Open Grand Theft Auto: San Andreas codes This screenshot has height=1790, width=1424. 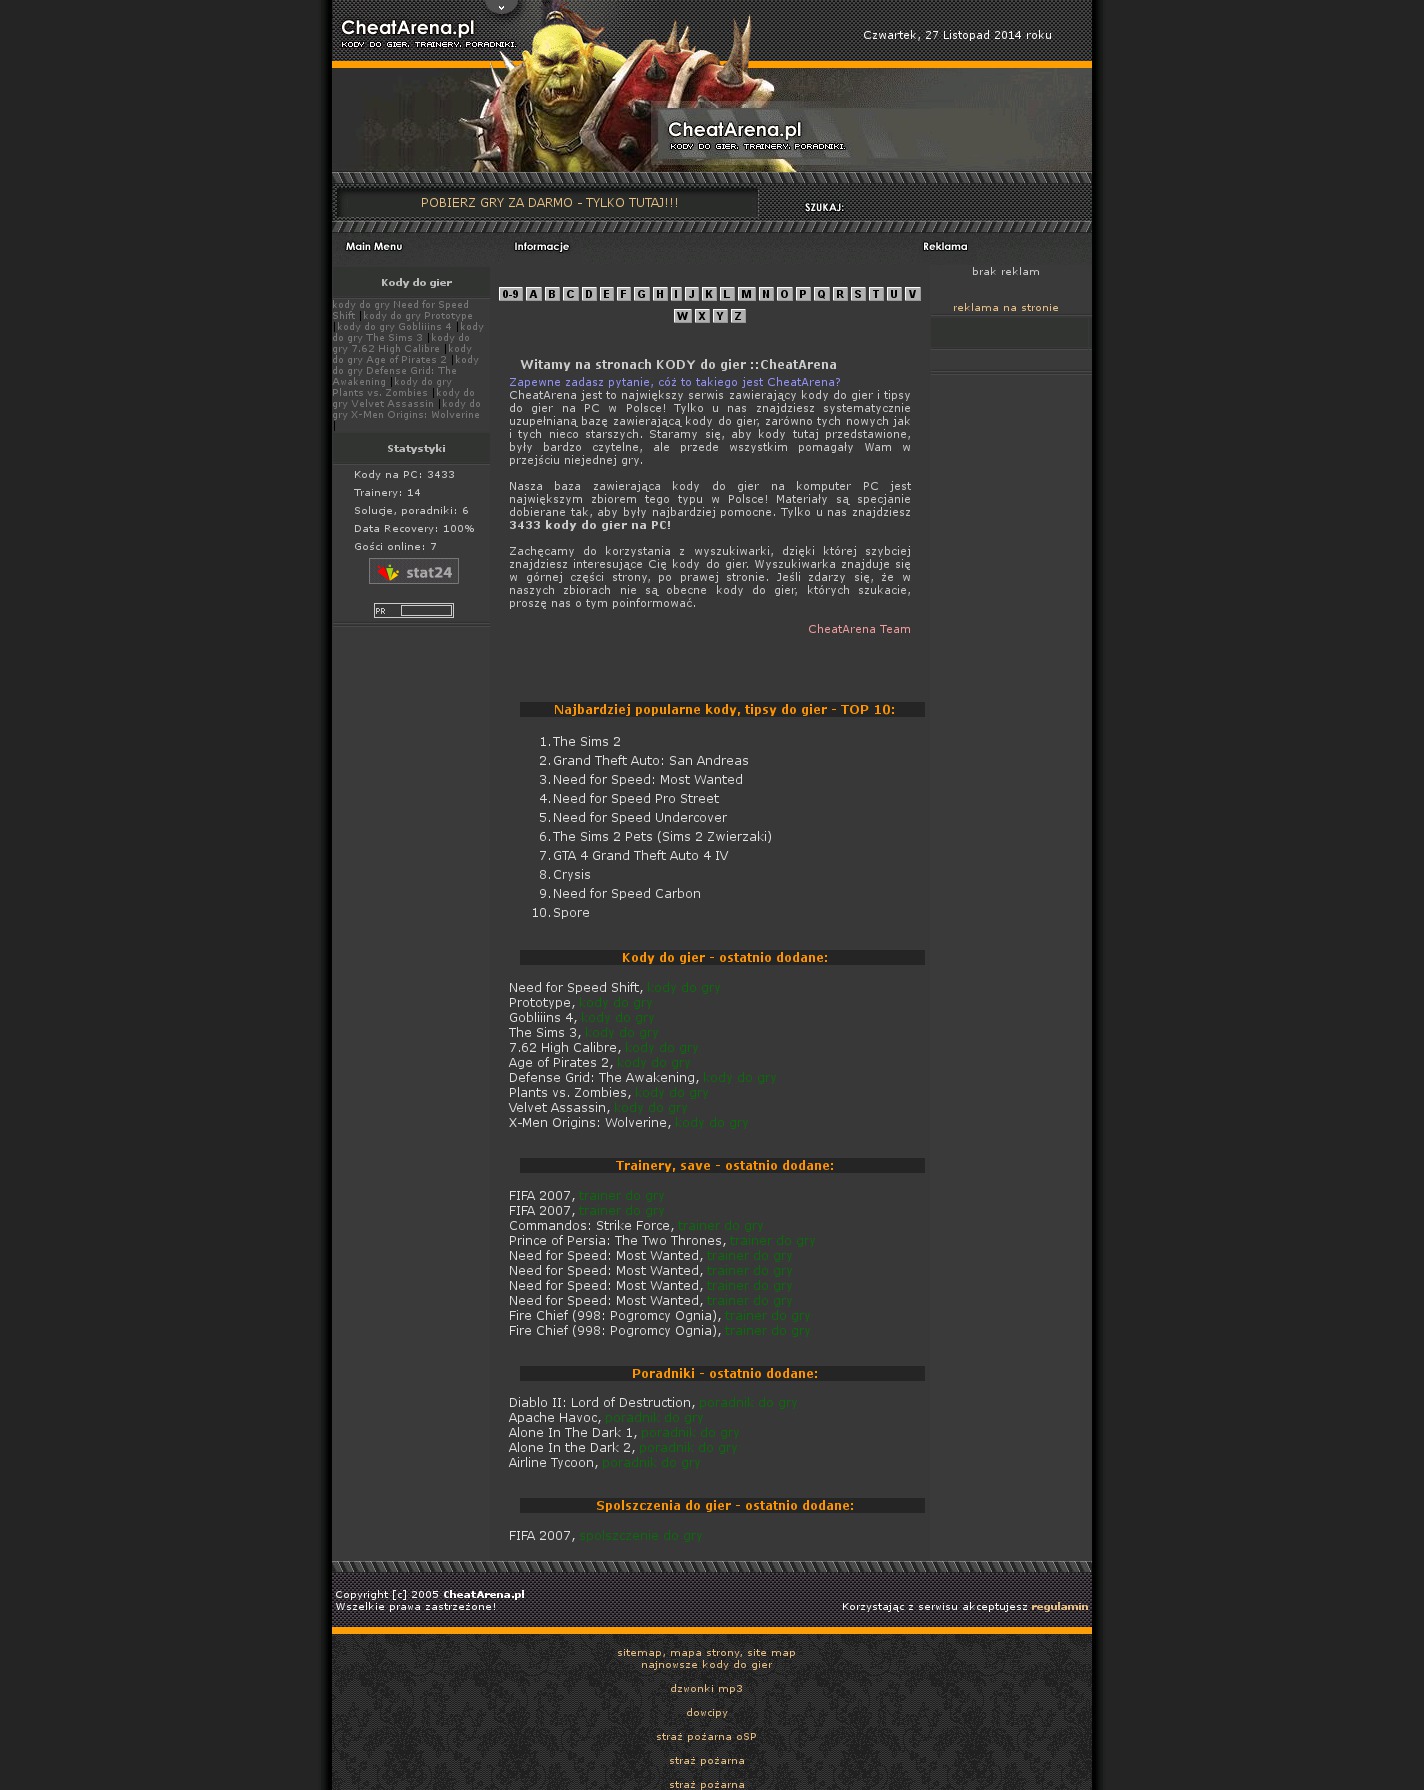pyautogui.click(x=650, y=761)
